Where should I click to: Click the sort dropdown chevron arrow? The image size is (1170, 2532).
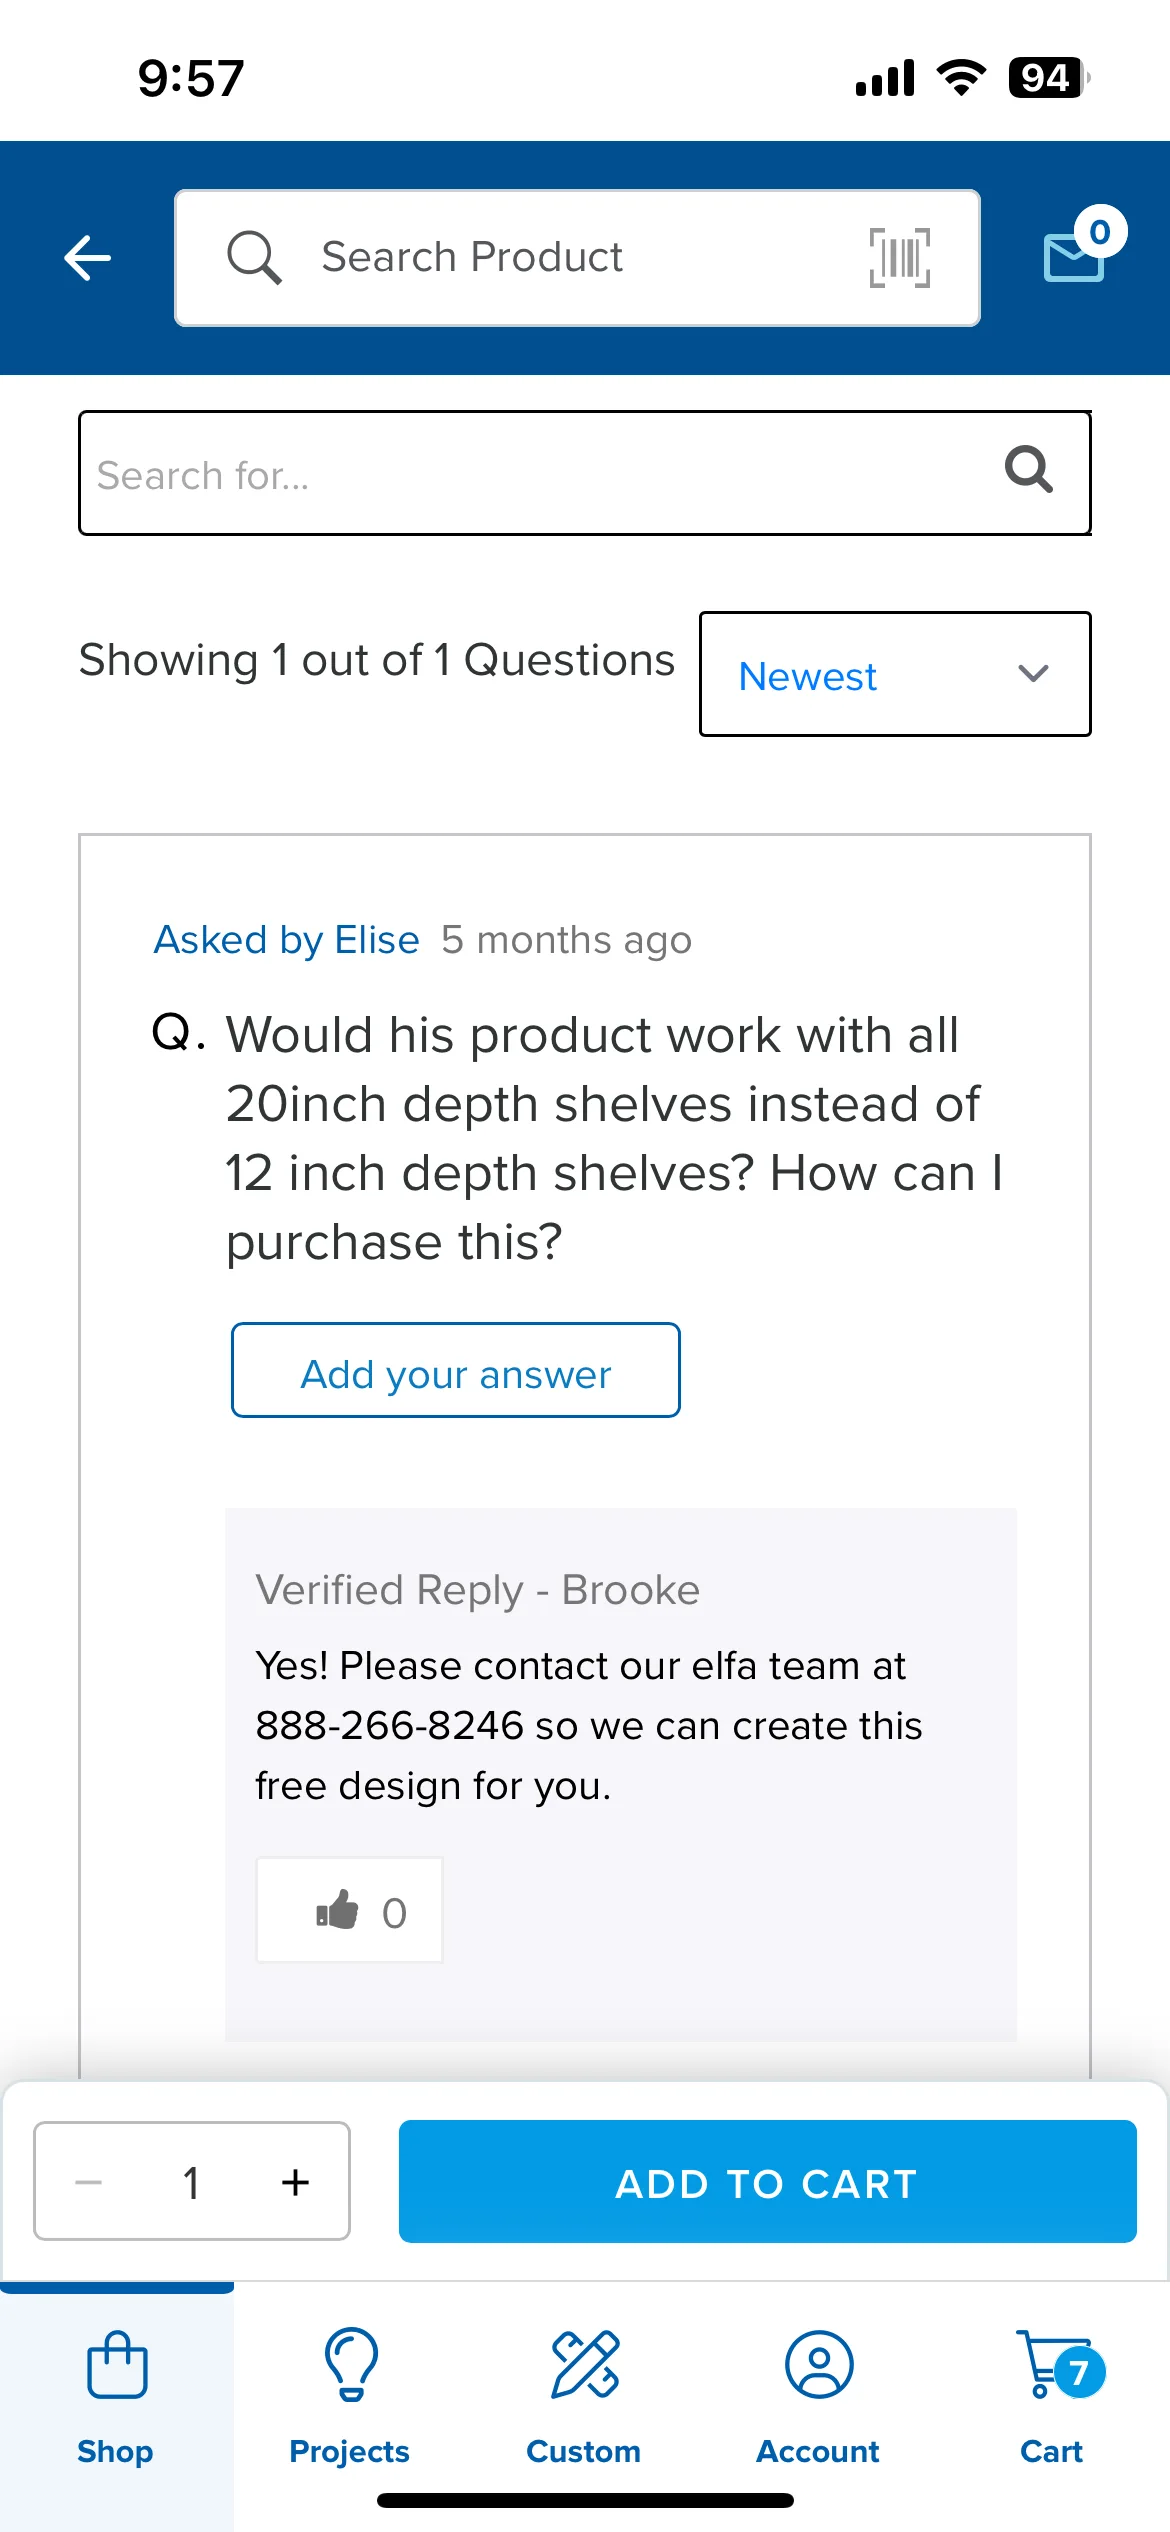coord(1033,674)
